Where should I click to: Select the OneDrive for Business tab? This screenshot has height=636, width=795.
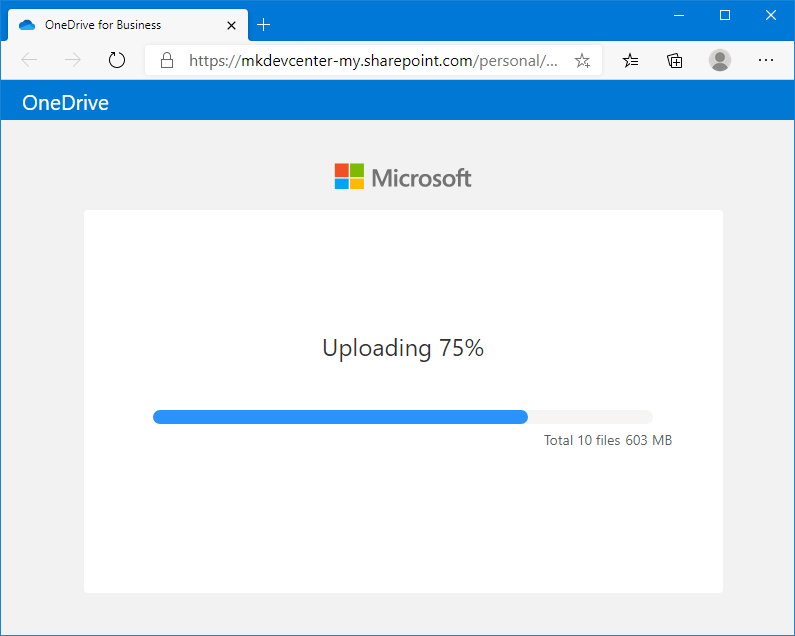click(128, 25)
